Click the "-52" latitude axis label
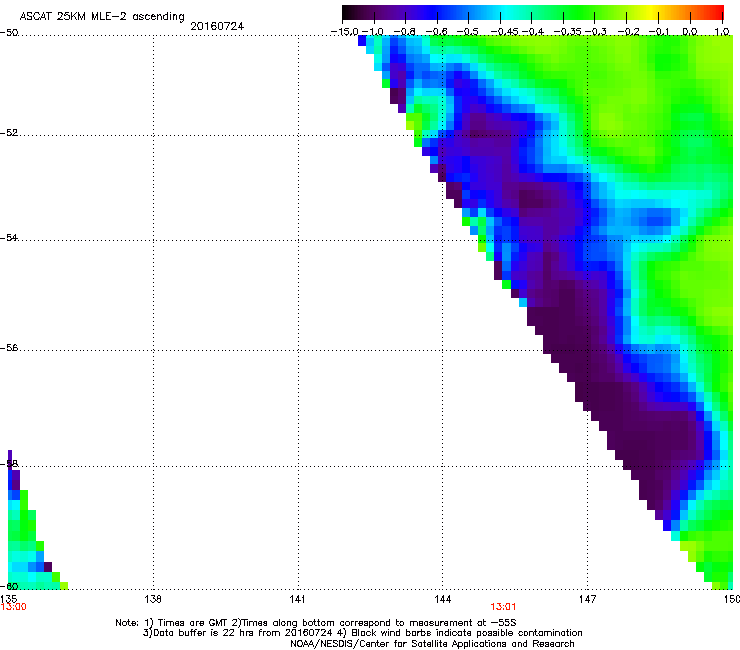 pos(9,133)
